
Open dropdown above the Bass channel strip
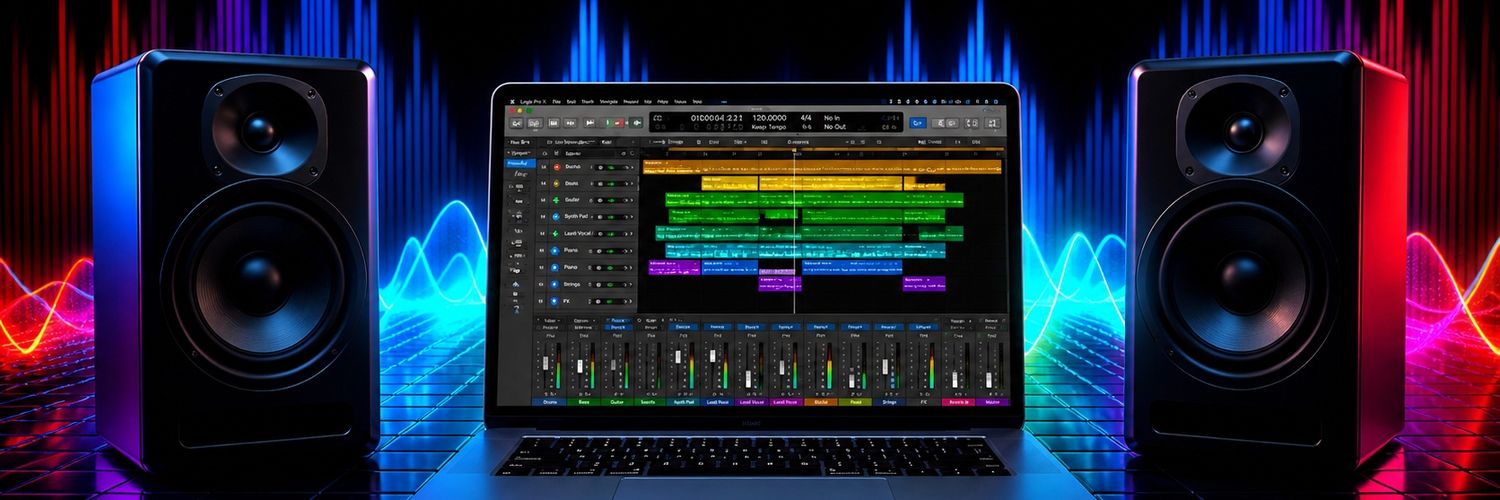coord(583,321)
